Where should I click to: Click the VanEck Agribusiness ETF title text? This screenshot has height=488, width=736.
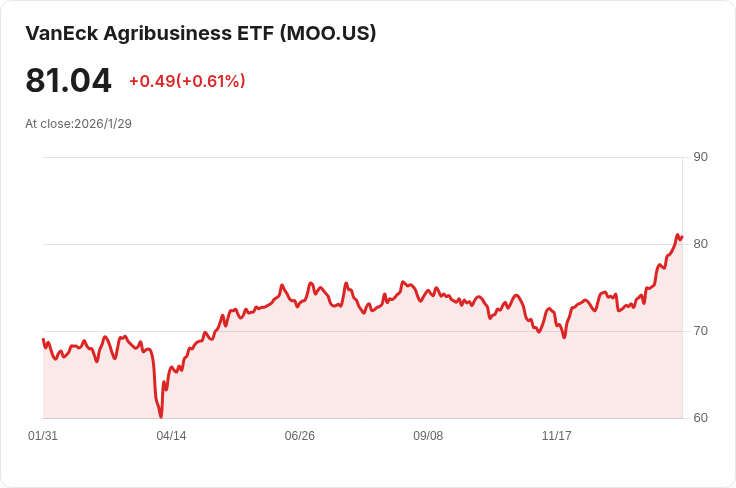150,33
